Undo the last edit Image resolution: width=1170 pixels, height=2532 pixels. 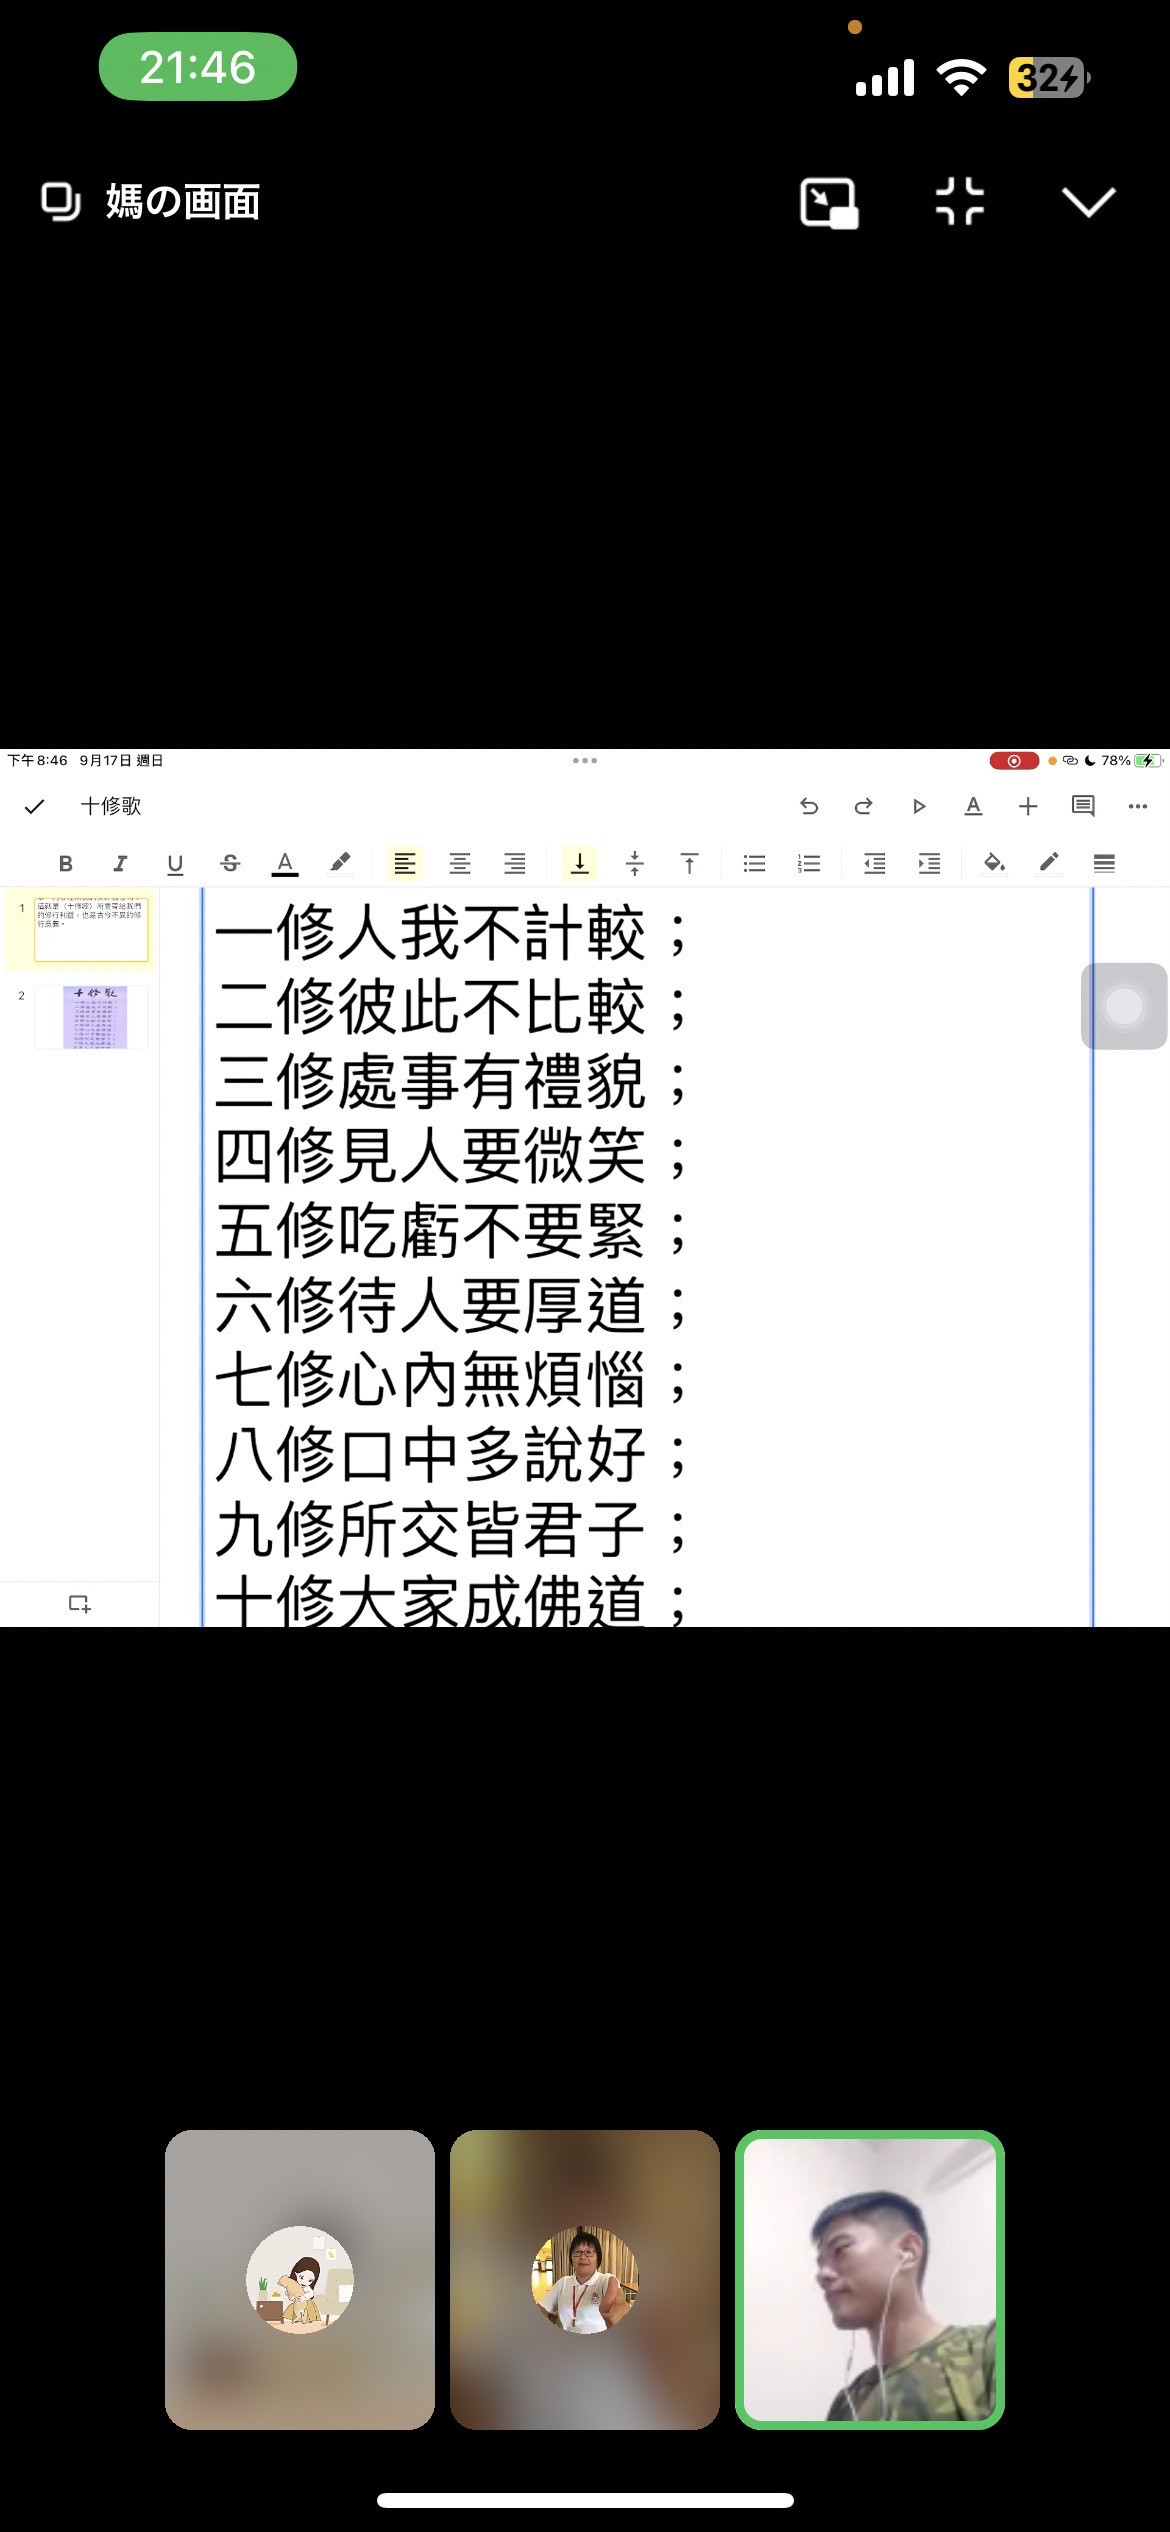(x=809, y=806)
